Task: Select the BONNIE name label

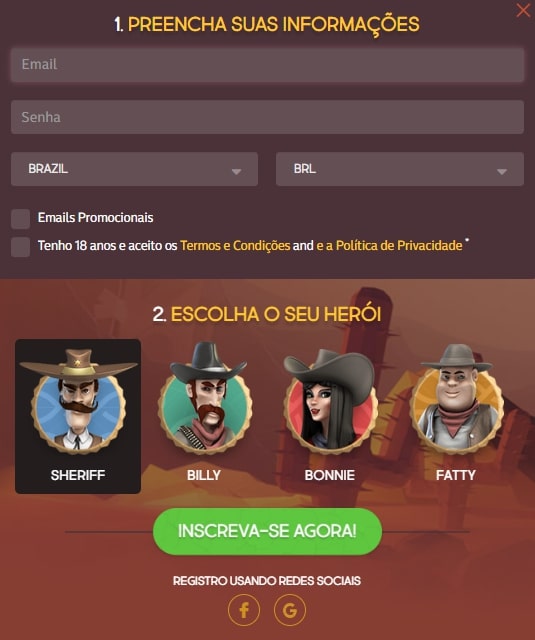Action: point(330,475)
